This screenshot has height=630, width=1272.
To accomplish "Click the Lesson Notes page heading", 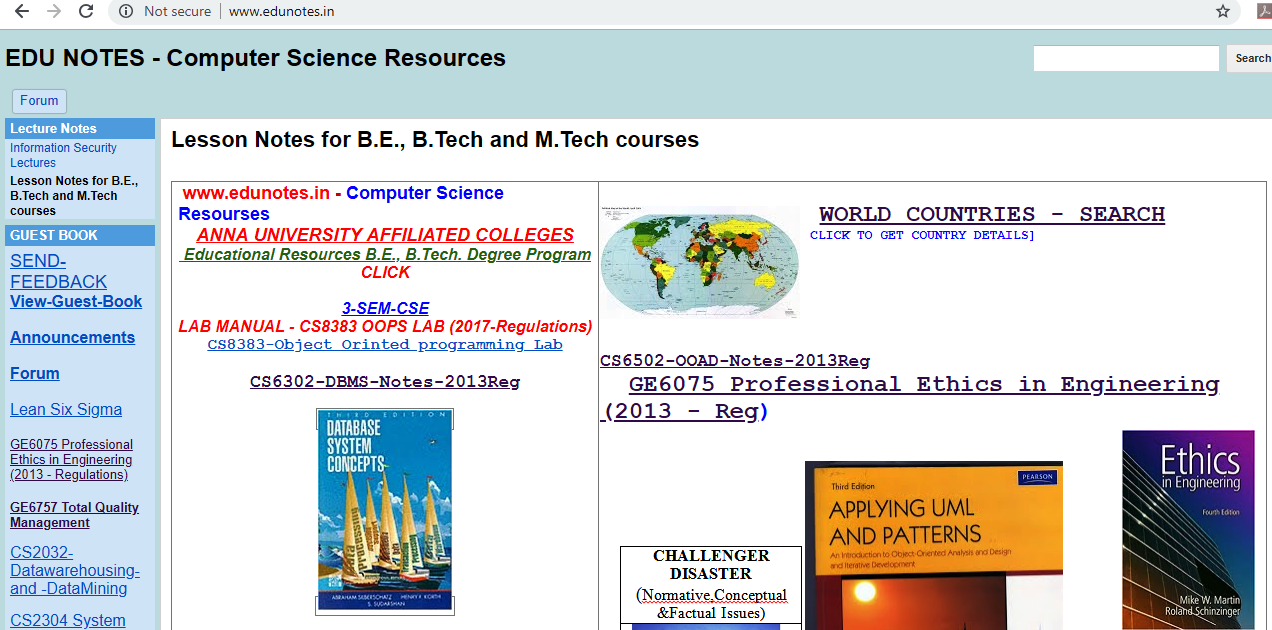I will click(435, 139).
